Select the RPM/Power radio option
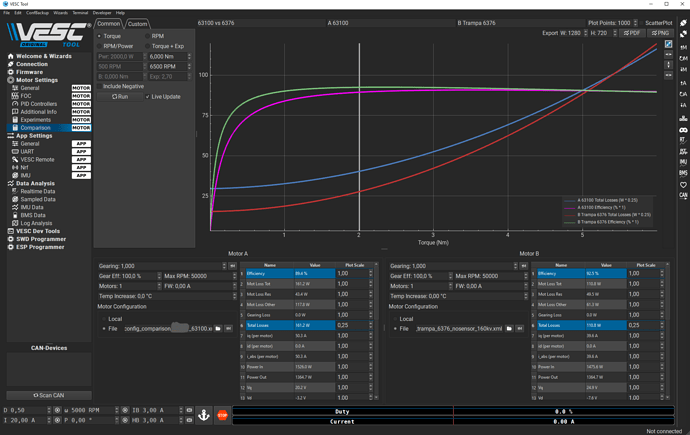Image resolution: width=690 pixels, height=435 pixels. tap(100, 46)
